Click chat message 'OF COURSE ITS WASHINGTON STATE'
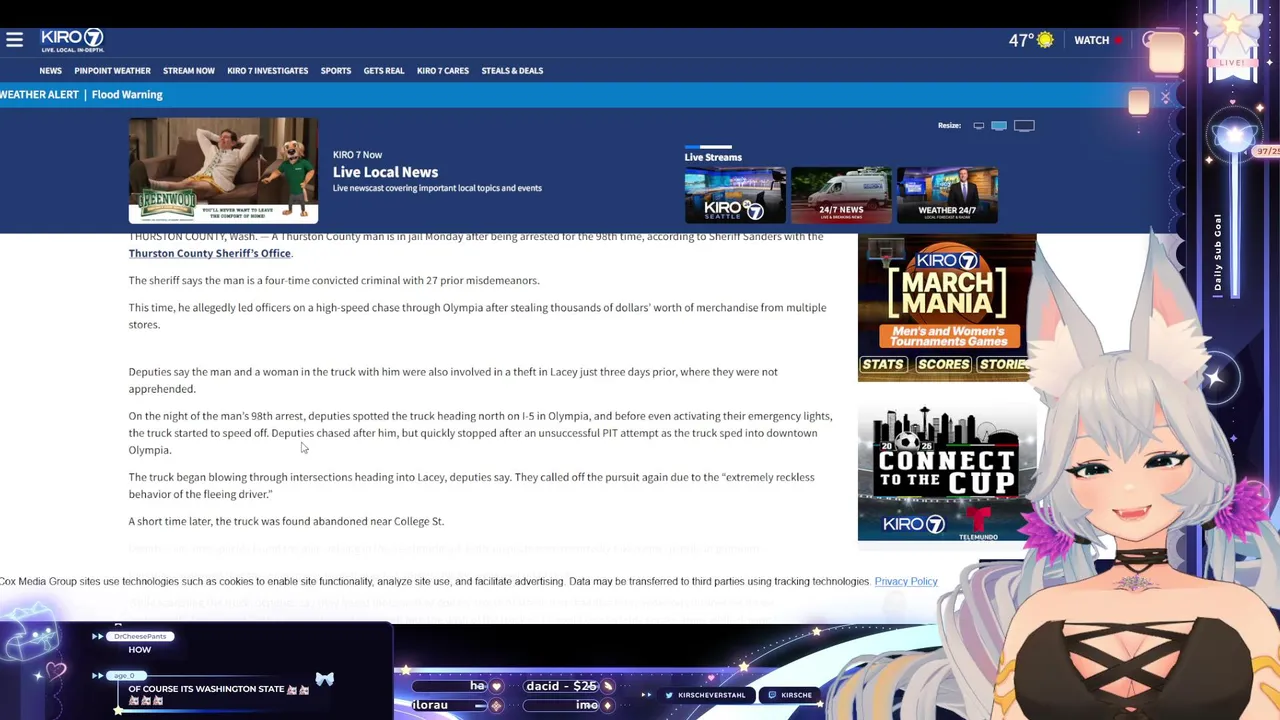The height and width of the screenshot is (720, 1280). pos(206,689)
